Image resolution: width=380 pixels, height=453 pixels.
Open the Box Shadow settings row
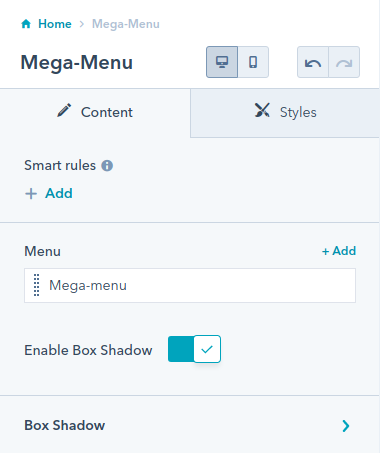pos(190,425)
